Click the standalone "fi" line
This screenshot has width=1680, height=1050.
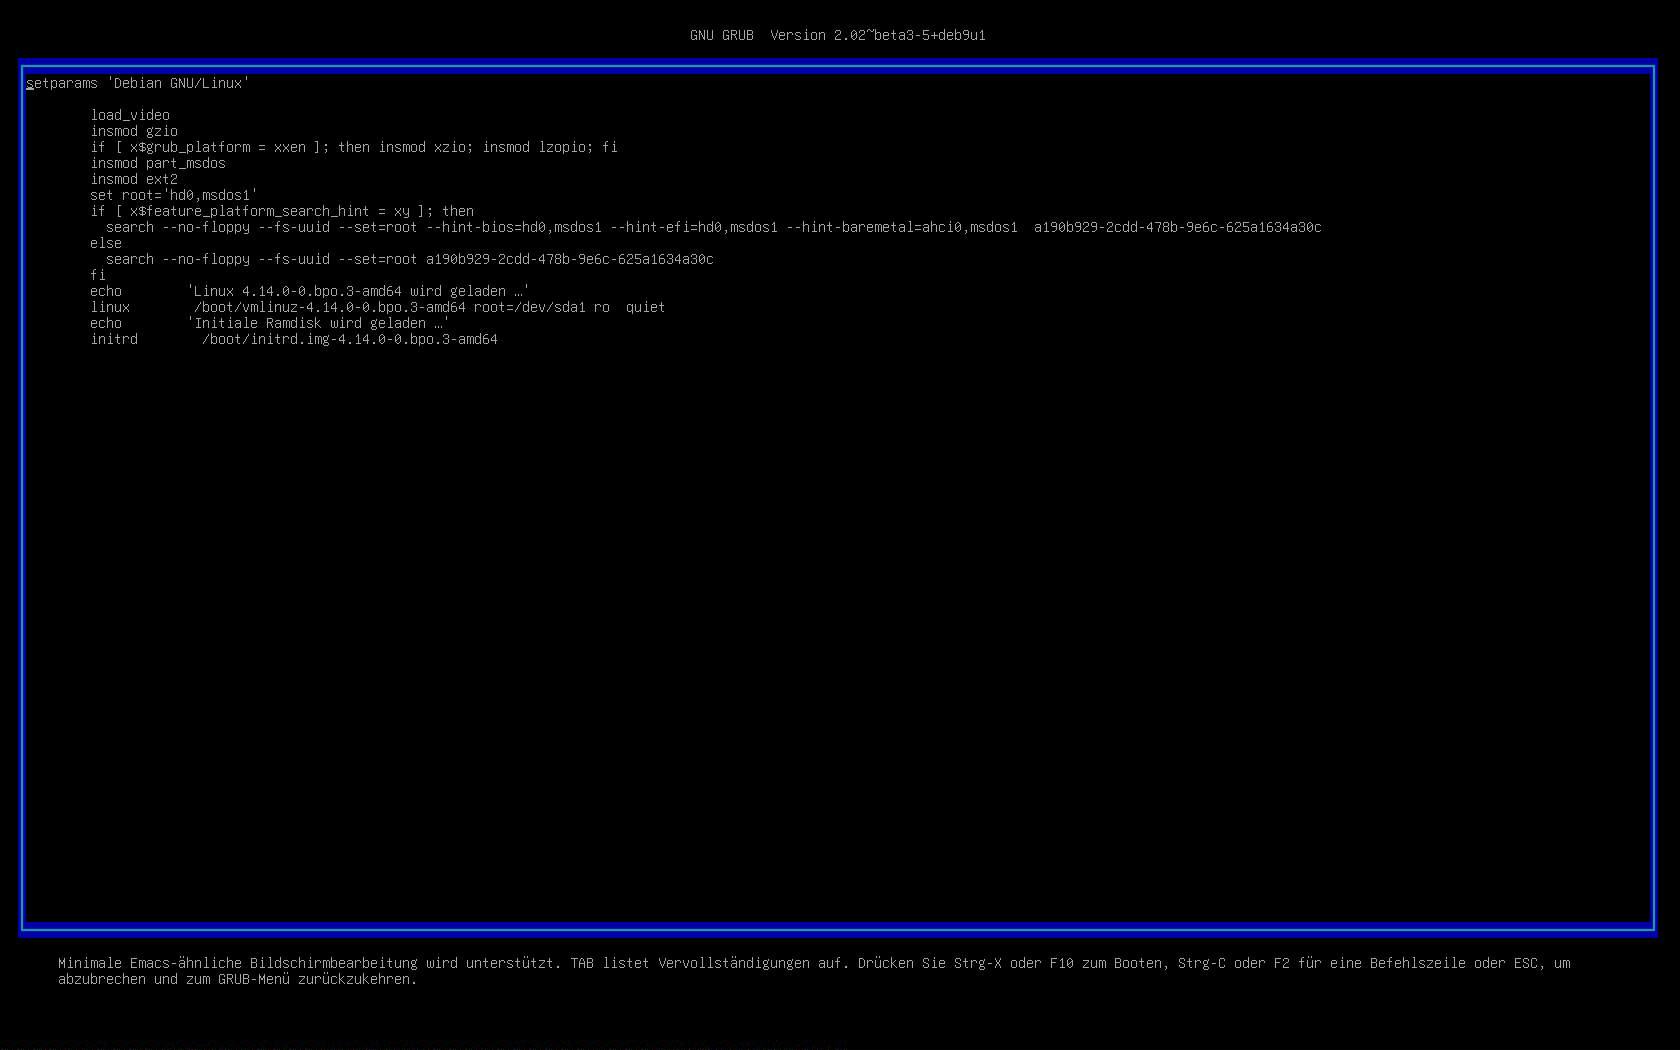click(x=98, y=275)
